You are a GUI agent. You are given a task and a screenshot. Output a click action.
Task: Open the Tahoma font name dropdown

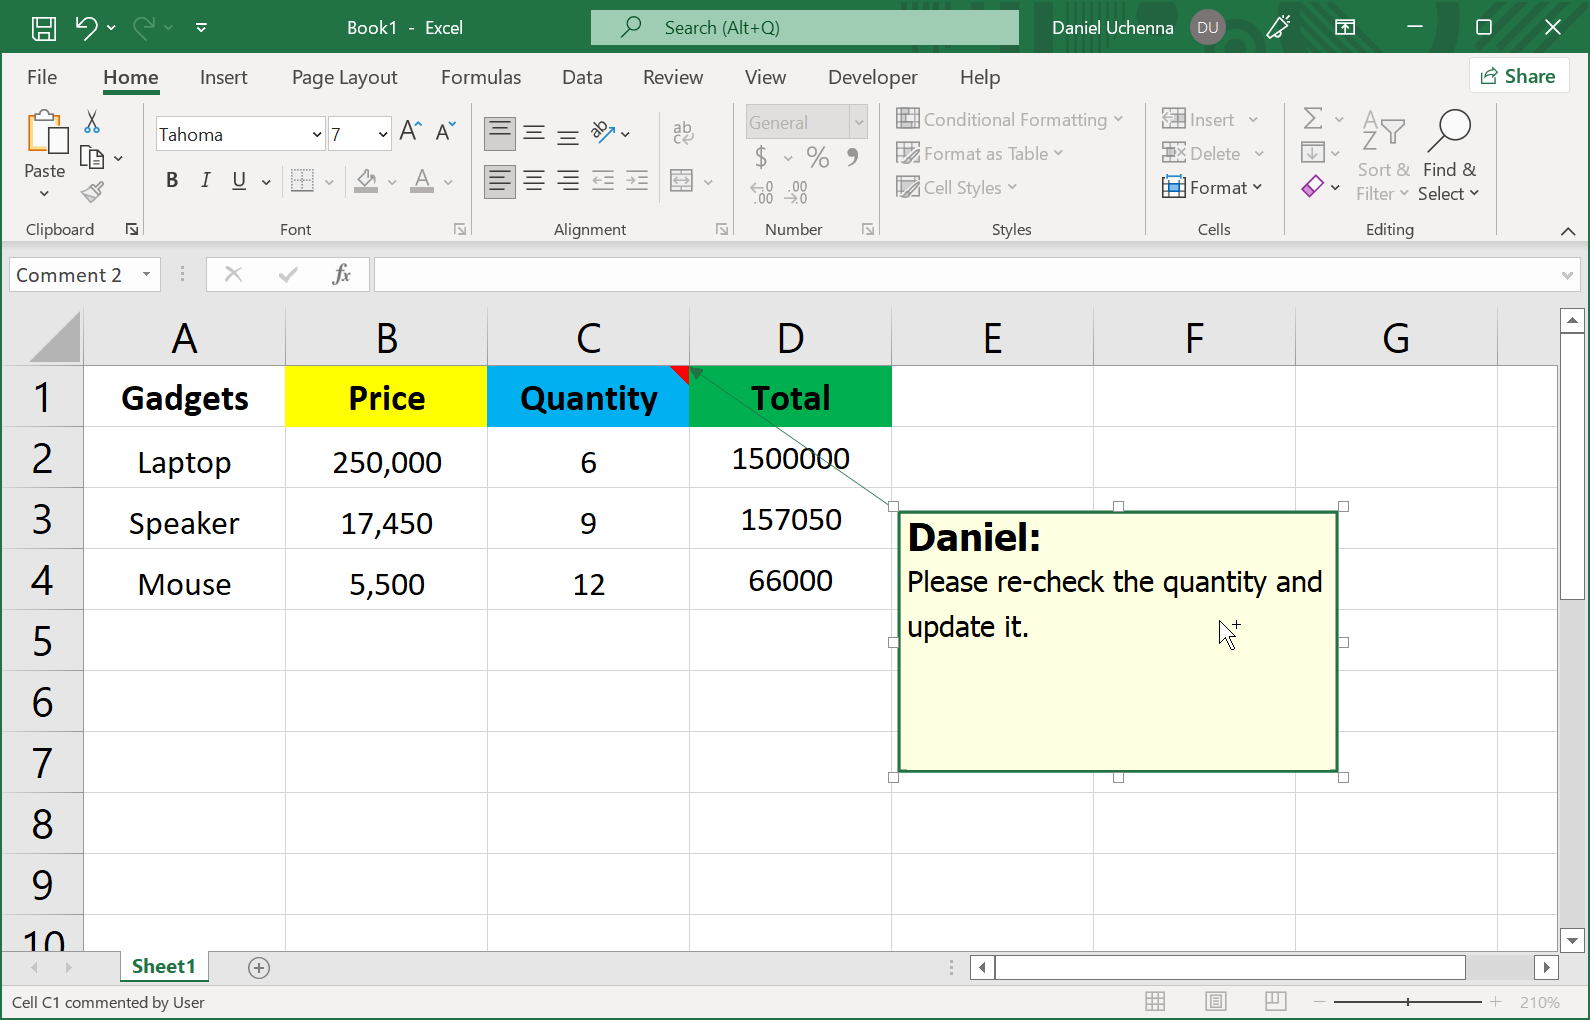tap(316, 134)
